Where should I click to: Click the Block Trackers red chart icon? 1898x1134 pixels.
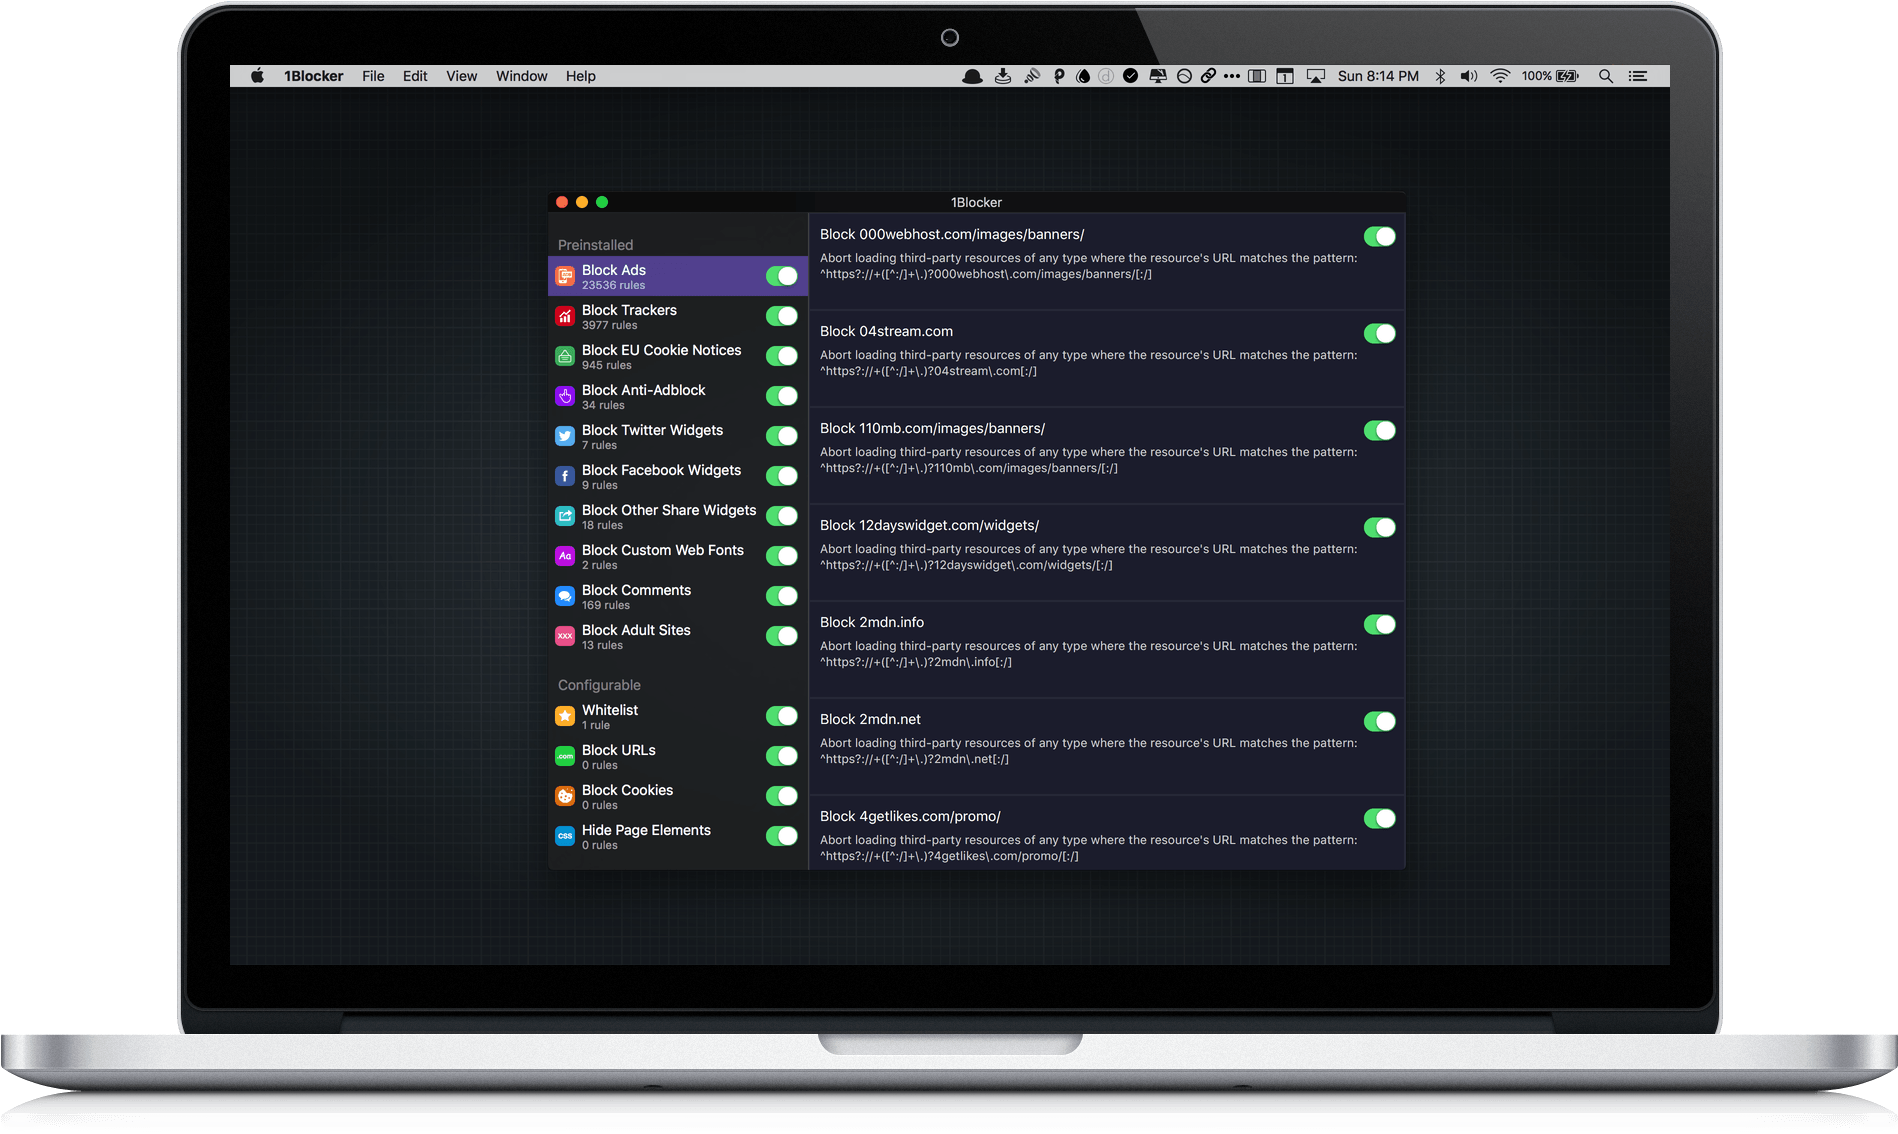point(565,316)
